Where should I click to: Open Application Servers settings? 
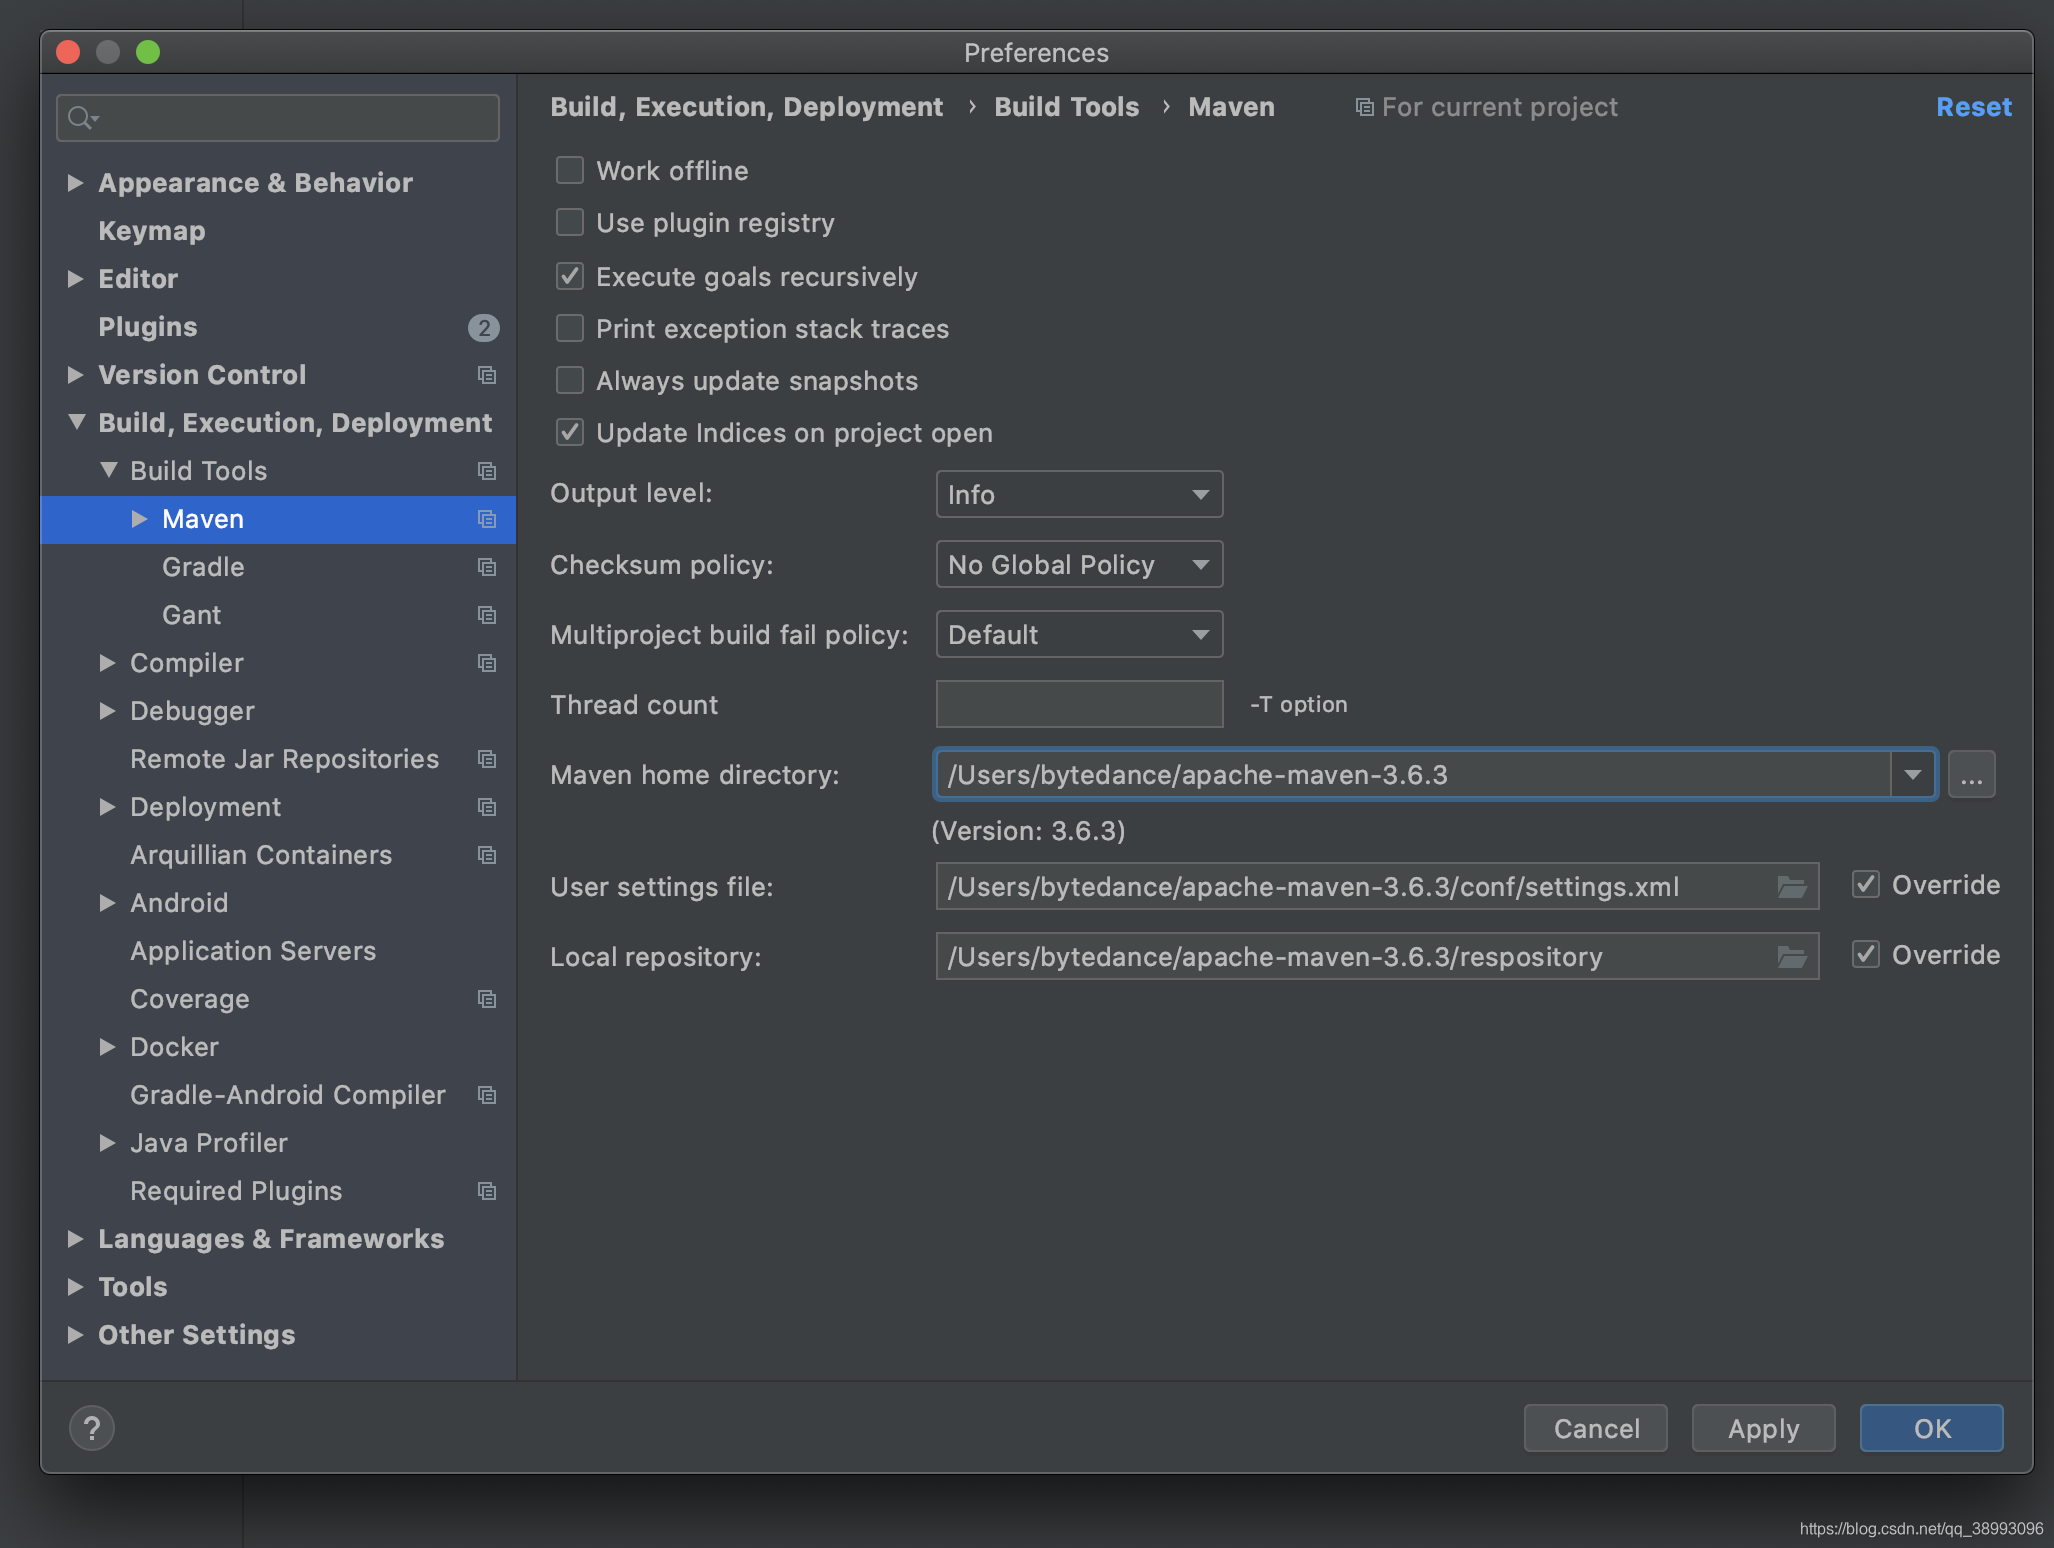pos(253,951)
